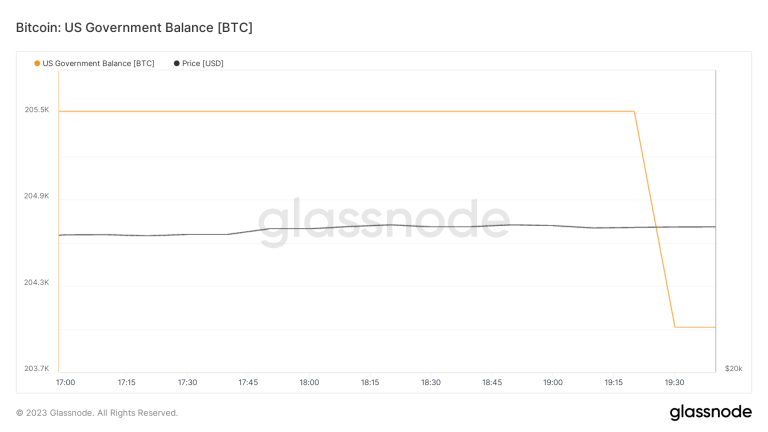Click the 203.7K y-axis label
Screen dimensions: 768x432
pos(37,368)
